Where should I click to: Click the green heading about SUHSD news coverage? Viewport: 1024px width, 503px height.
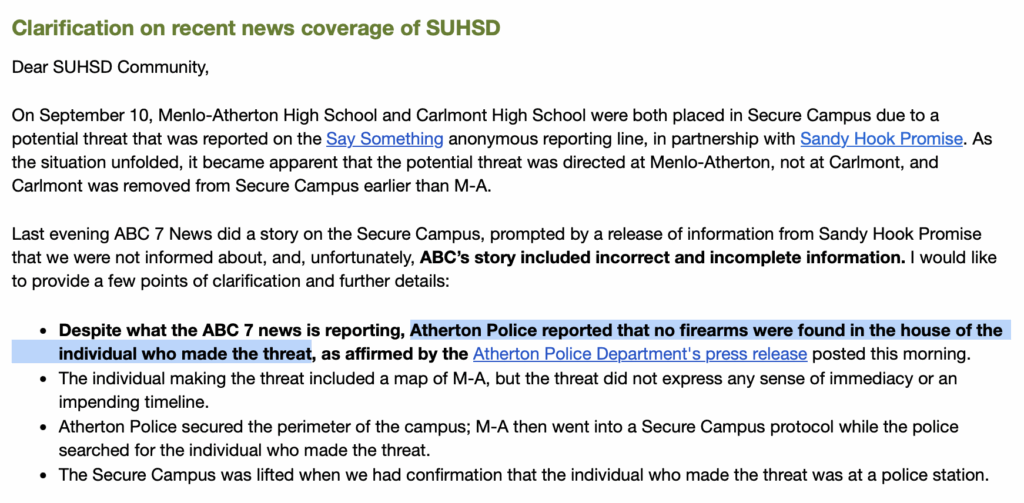(x=256, y=28)
